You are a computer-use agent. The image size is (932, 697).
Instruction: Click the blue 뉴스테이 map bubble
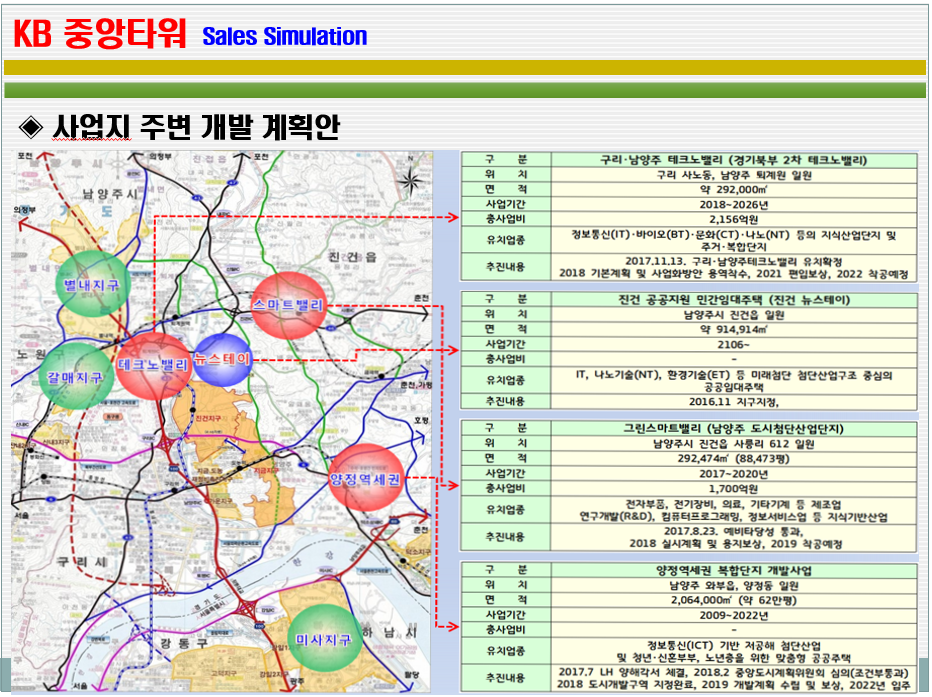223,359
